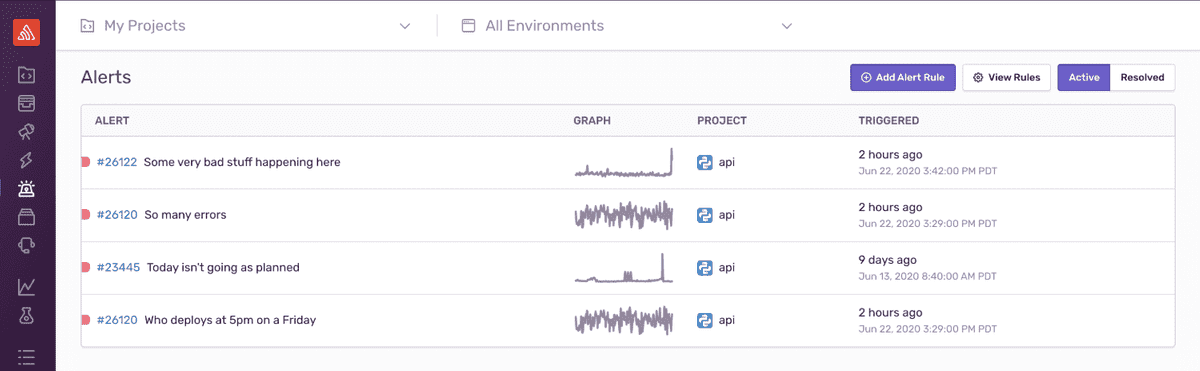Click the 'Alerts' page heading
This screenshot has height=371, width=1200.
(106, 77)
